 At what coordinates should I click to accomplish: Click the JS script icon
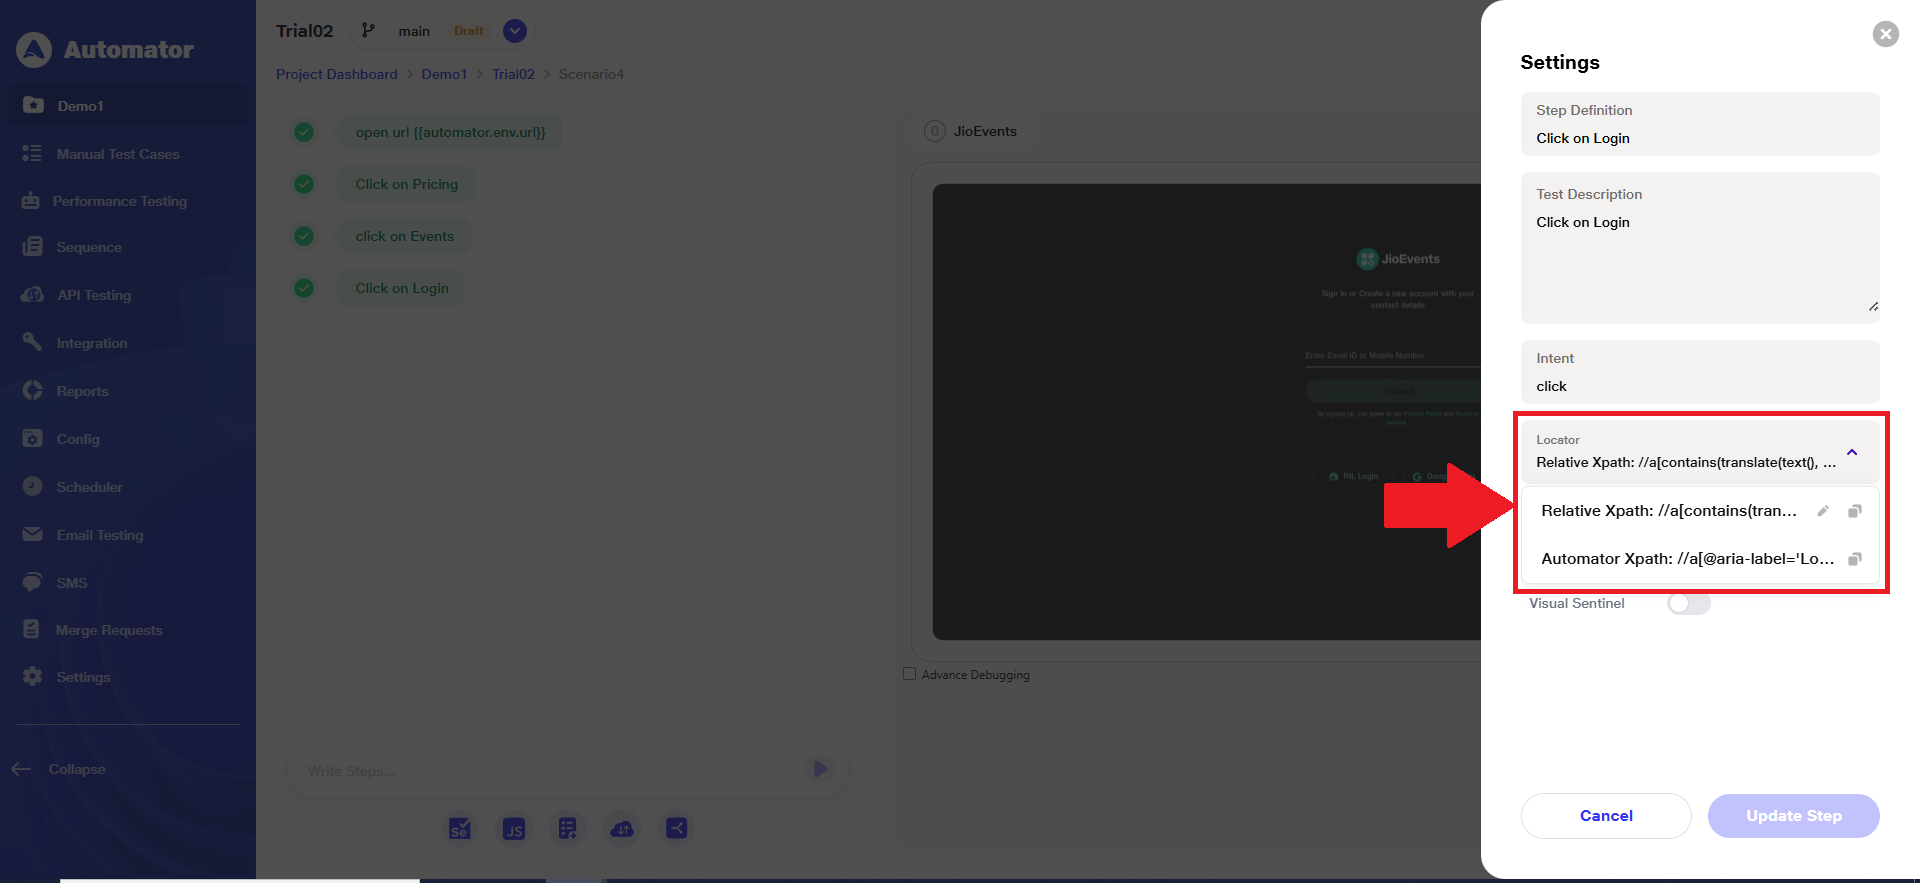(x=514, y=828)
